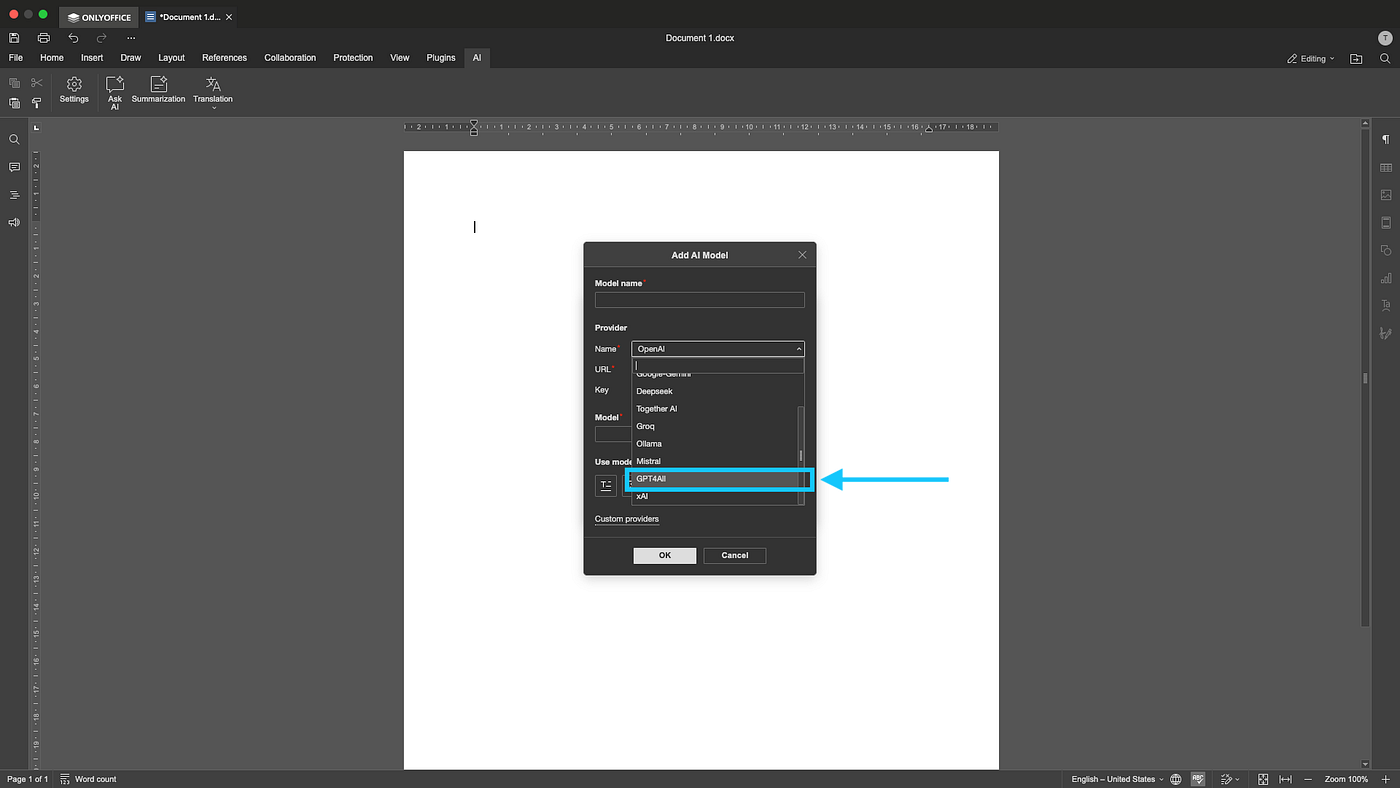Toggle the text use-model button in dialog
1400x788 pixels.
tap(606, 485)
